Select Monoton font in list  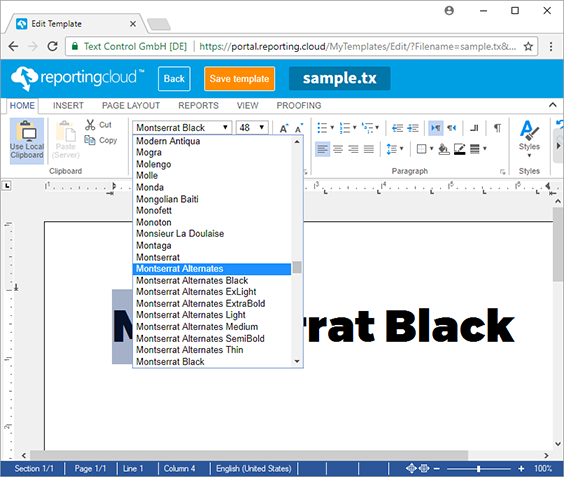pos(212,222)
